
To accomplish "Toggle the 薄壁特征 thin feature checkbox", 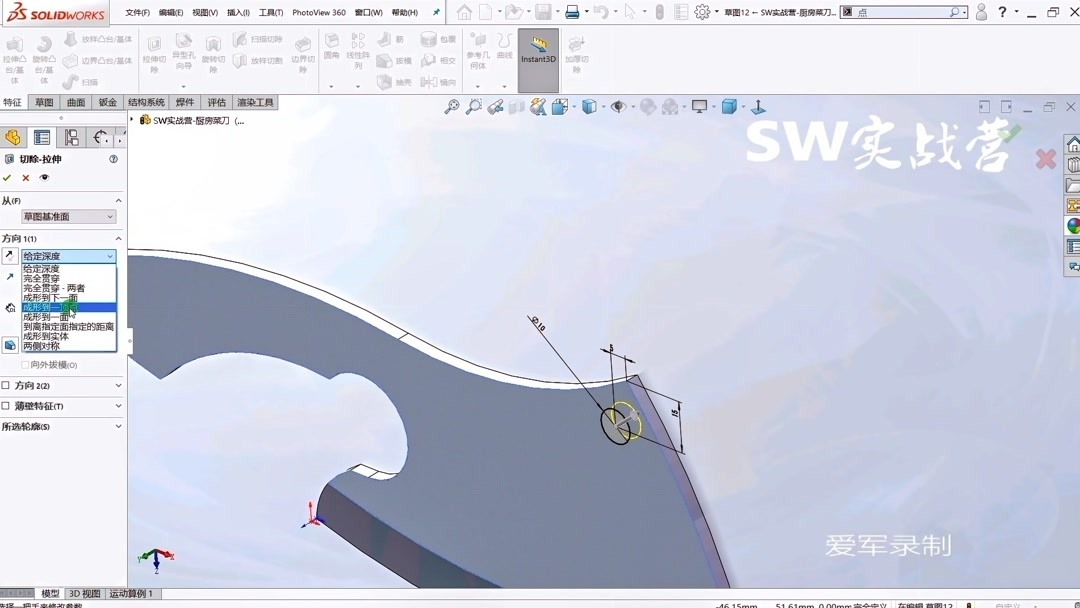I will (x=8, y=405).
